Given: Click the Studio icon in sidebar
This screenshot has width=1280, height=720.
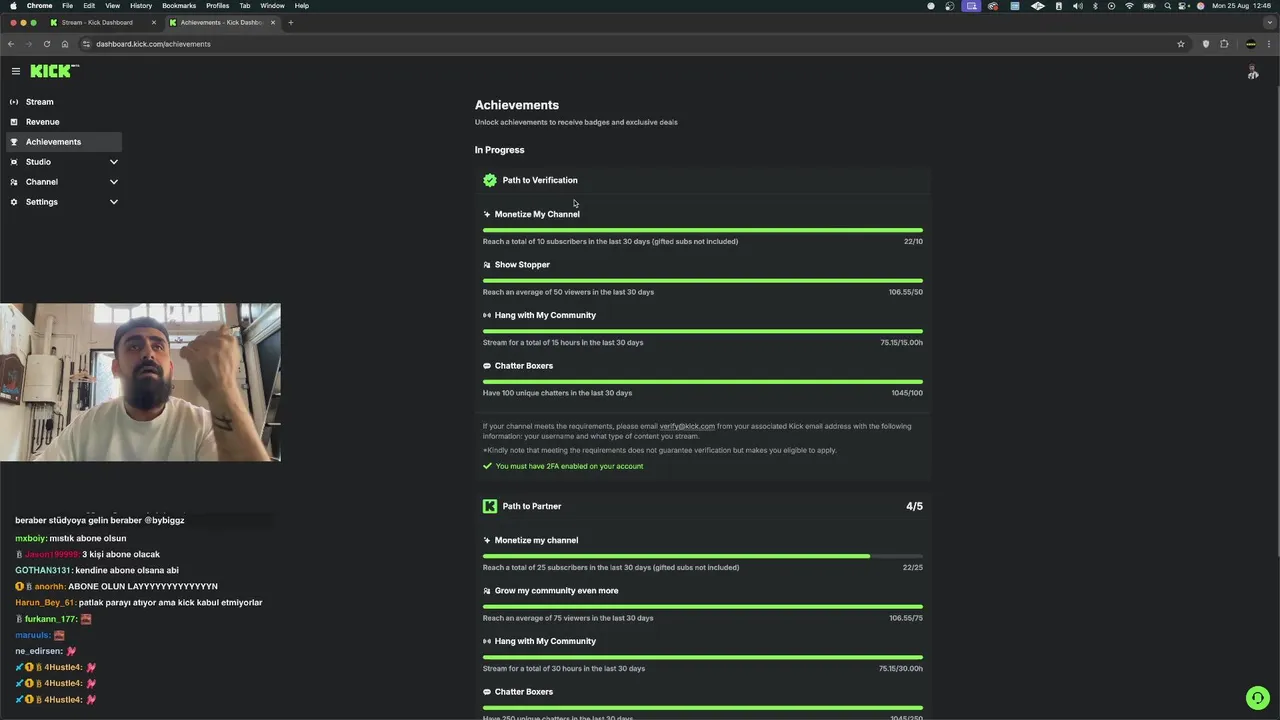Looking at the screenshot, I should pos(14,162).
